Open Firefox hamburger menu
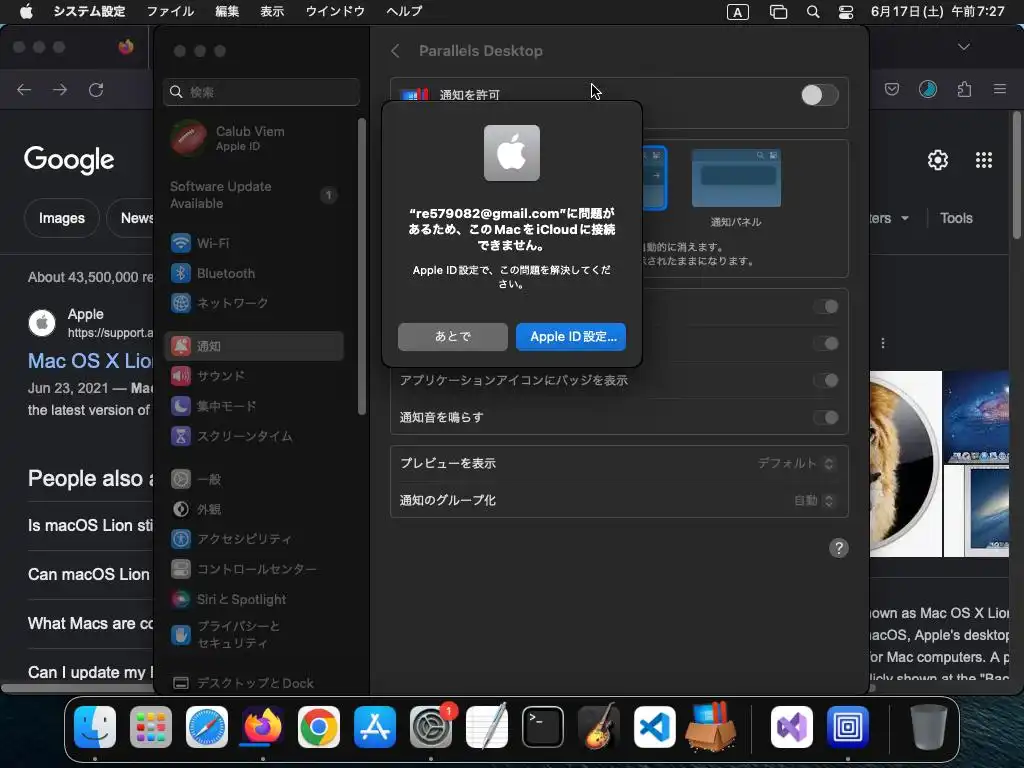The image size is (1024, 768). coord(1000,89)
